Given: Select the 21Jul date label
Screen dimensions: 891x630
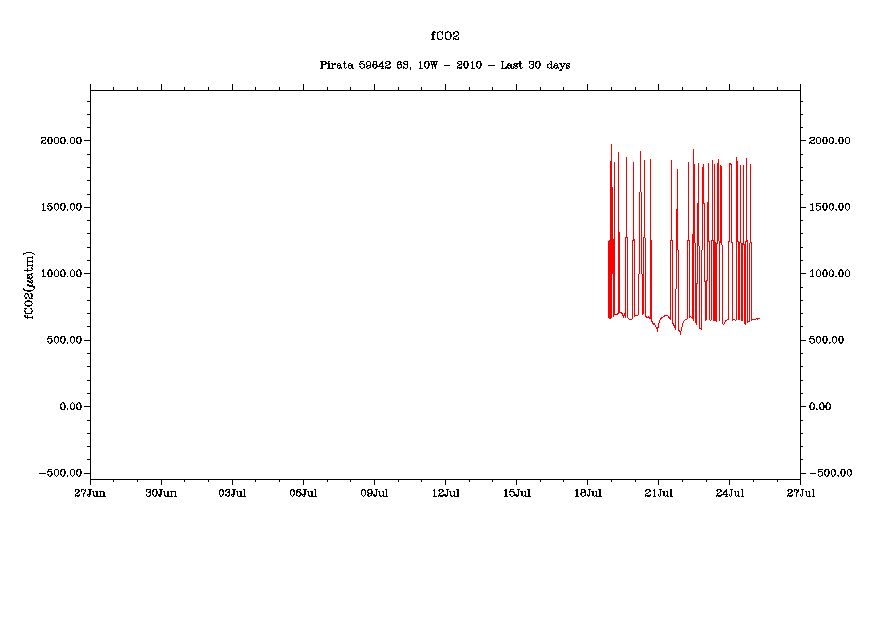Looking at the screenshot, I should click(658, 493).
